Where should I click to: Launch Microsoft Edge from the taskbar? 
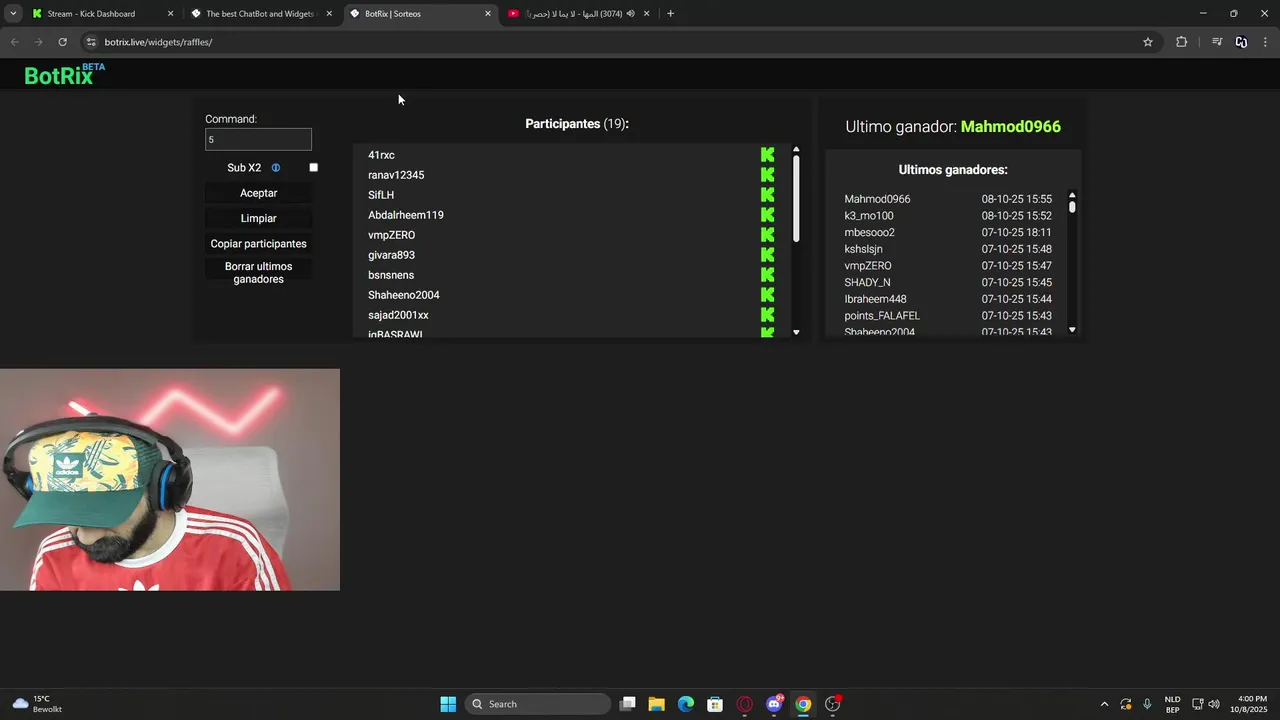[686, 704]
